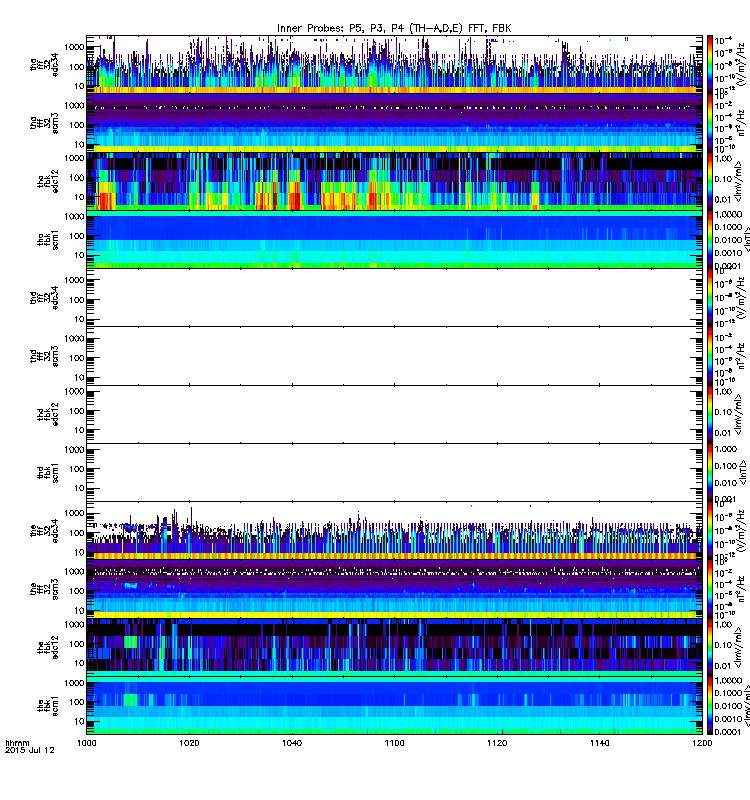Viewport: 750px width, 800px height.
Task: Click the 'the fbk scm1' panel label
Action: [48, 705]
